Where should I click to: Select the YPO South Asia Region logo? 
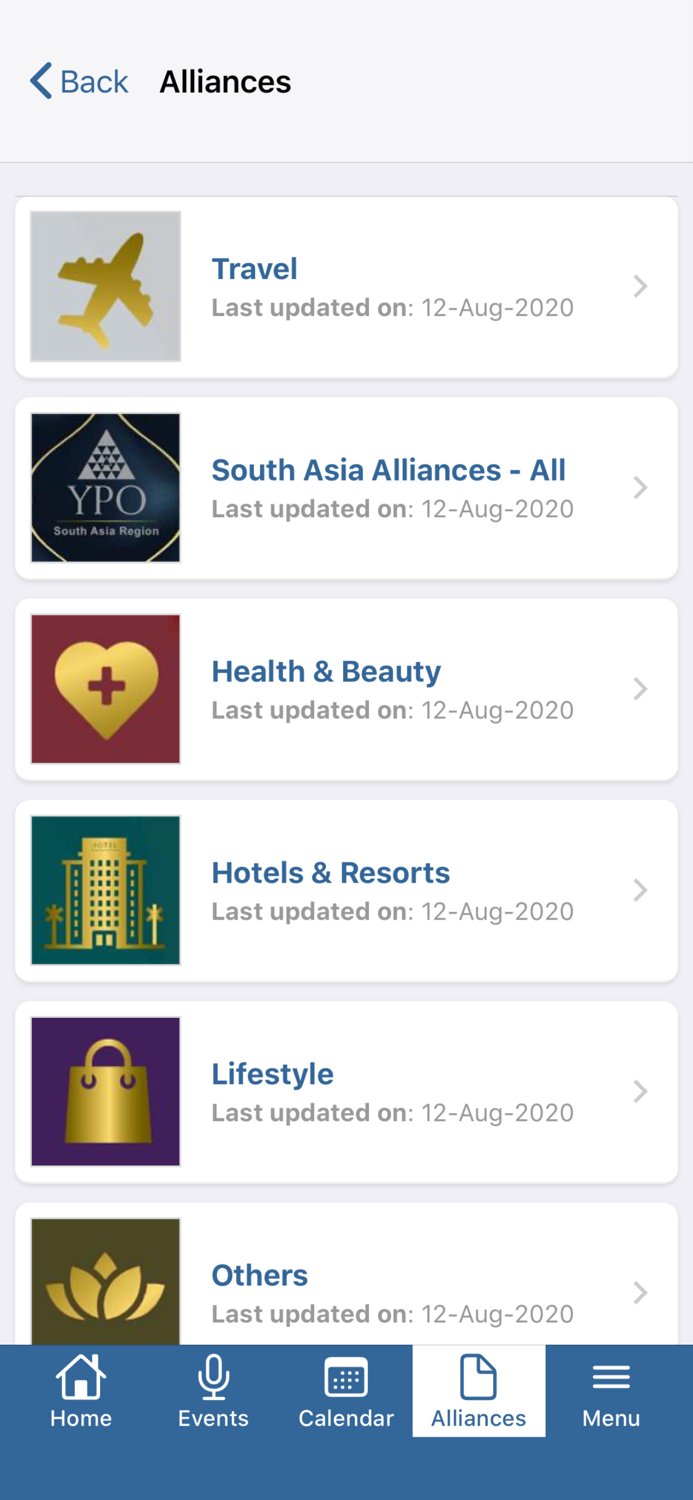105,487
